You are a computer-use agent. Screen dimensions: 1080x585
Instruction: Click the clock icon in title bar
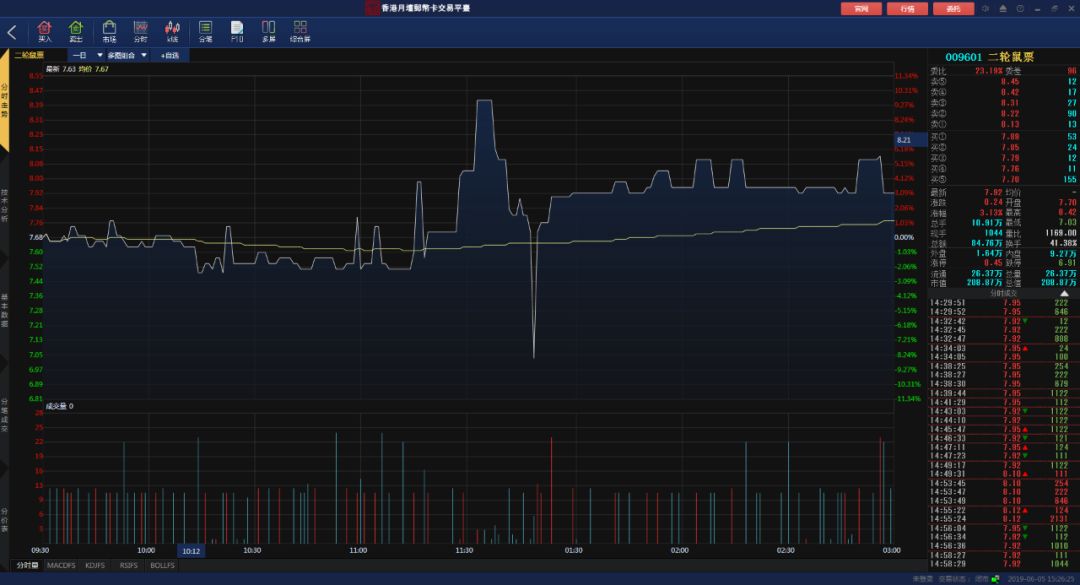[1020, 8]
